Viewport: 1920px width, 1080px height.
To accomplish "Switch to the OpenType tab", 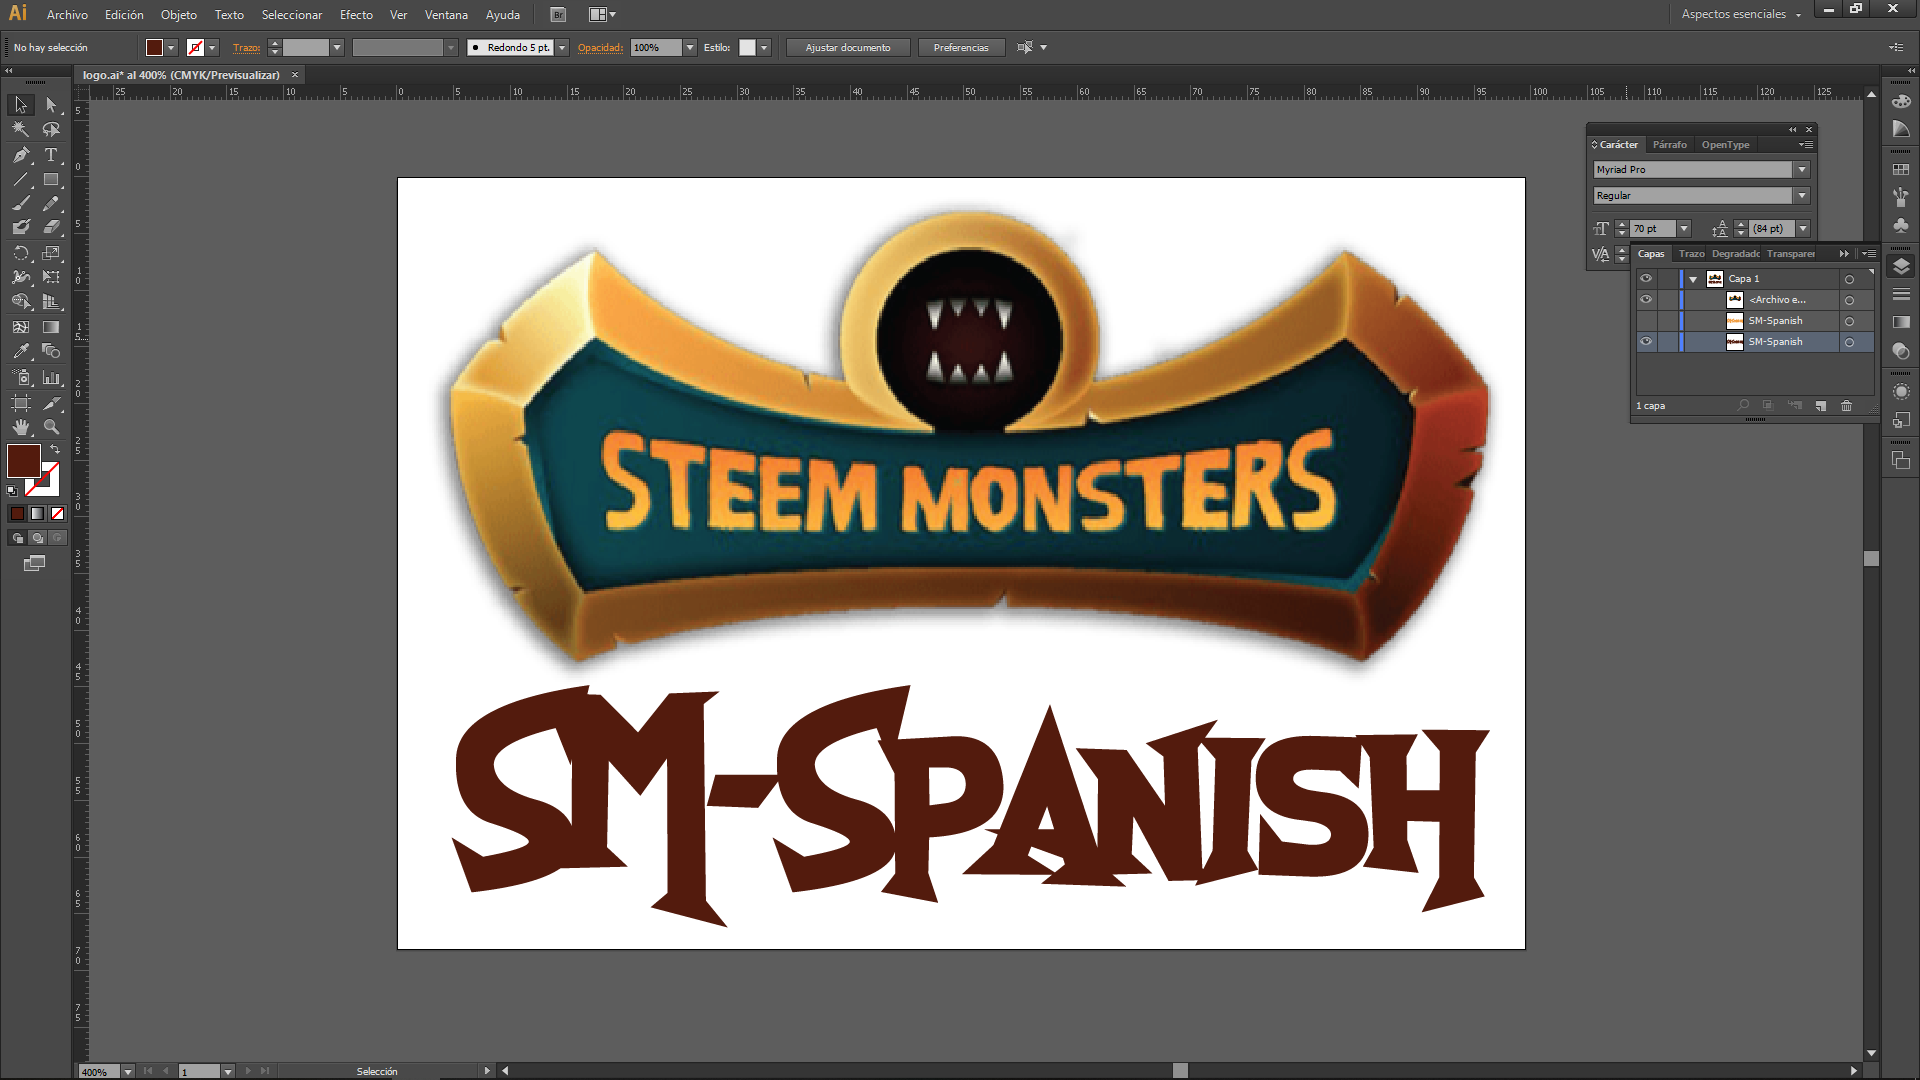I will pyautogui.click(x=1725, y=145).
